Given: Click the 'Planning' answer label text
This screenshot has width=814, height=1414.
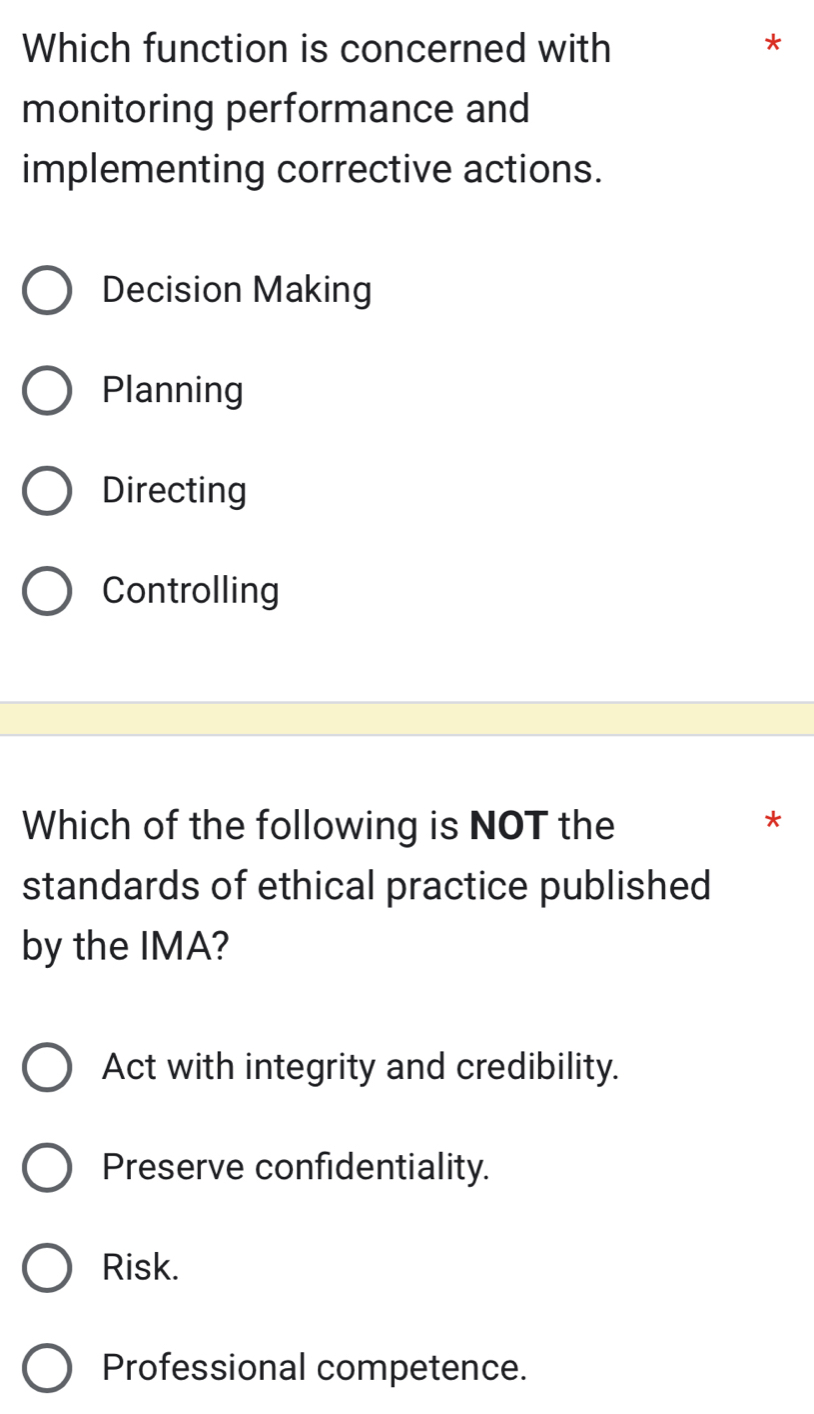Looking at the screenshot, I should pos(173,391).
